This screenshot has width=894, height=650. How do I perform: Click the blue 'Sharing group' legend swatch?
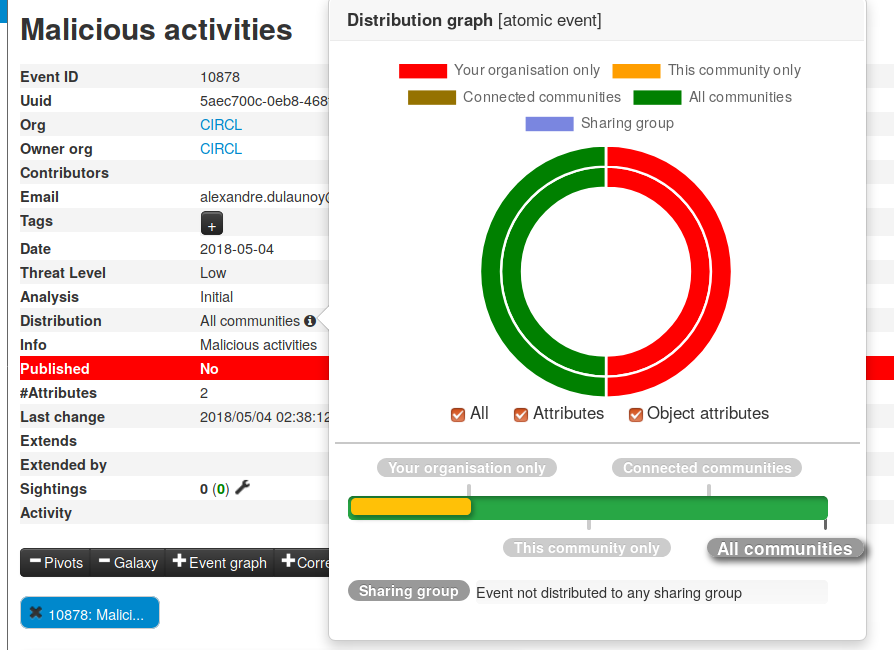549,124
